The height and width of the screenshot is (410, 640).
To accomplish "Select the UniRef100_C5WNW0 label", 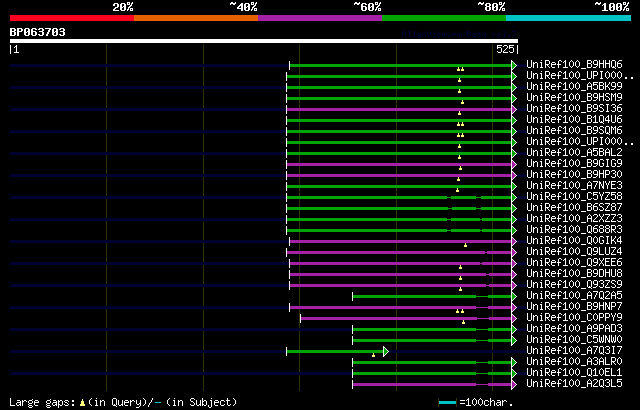I will [x=574, y=340].
